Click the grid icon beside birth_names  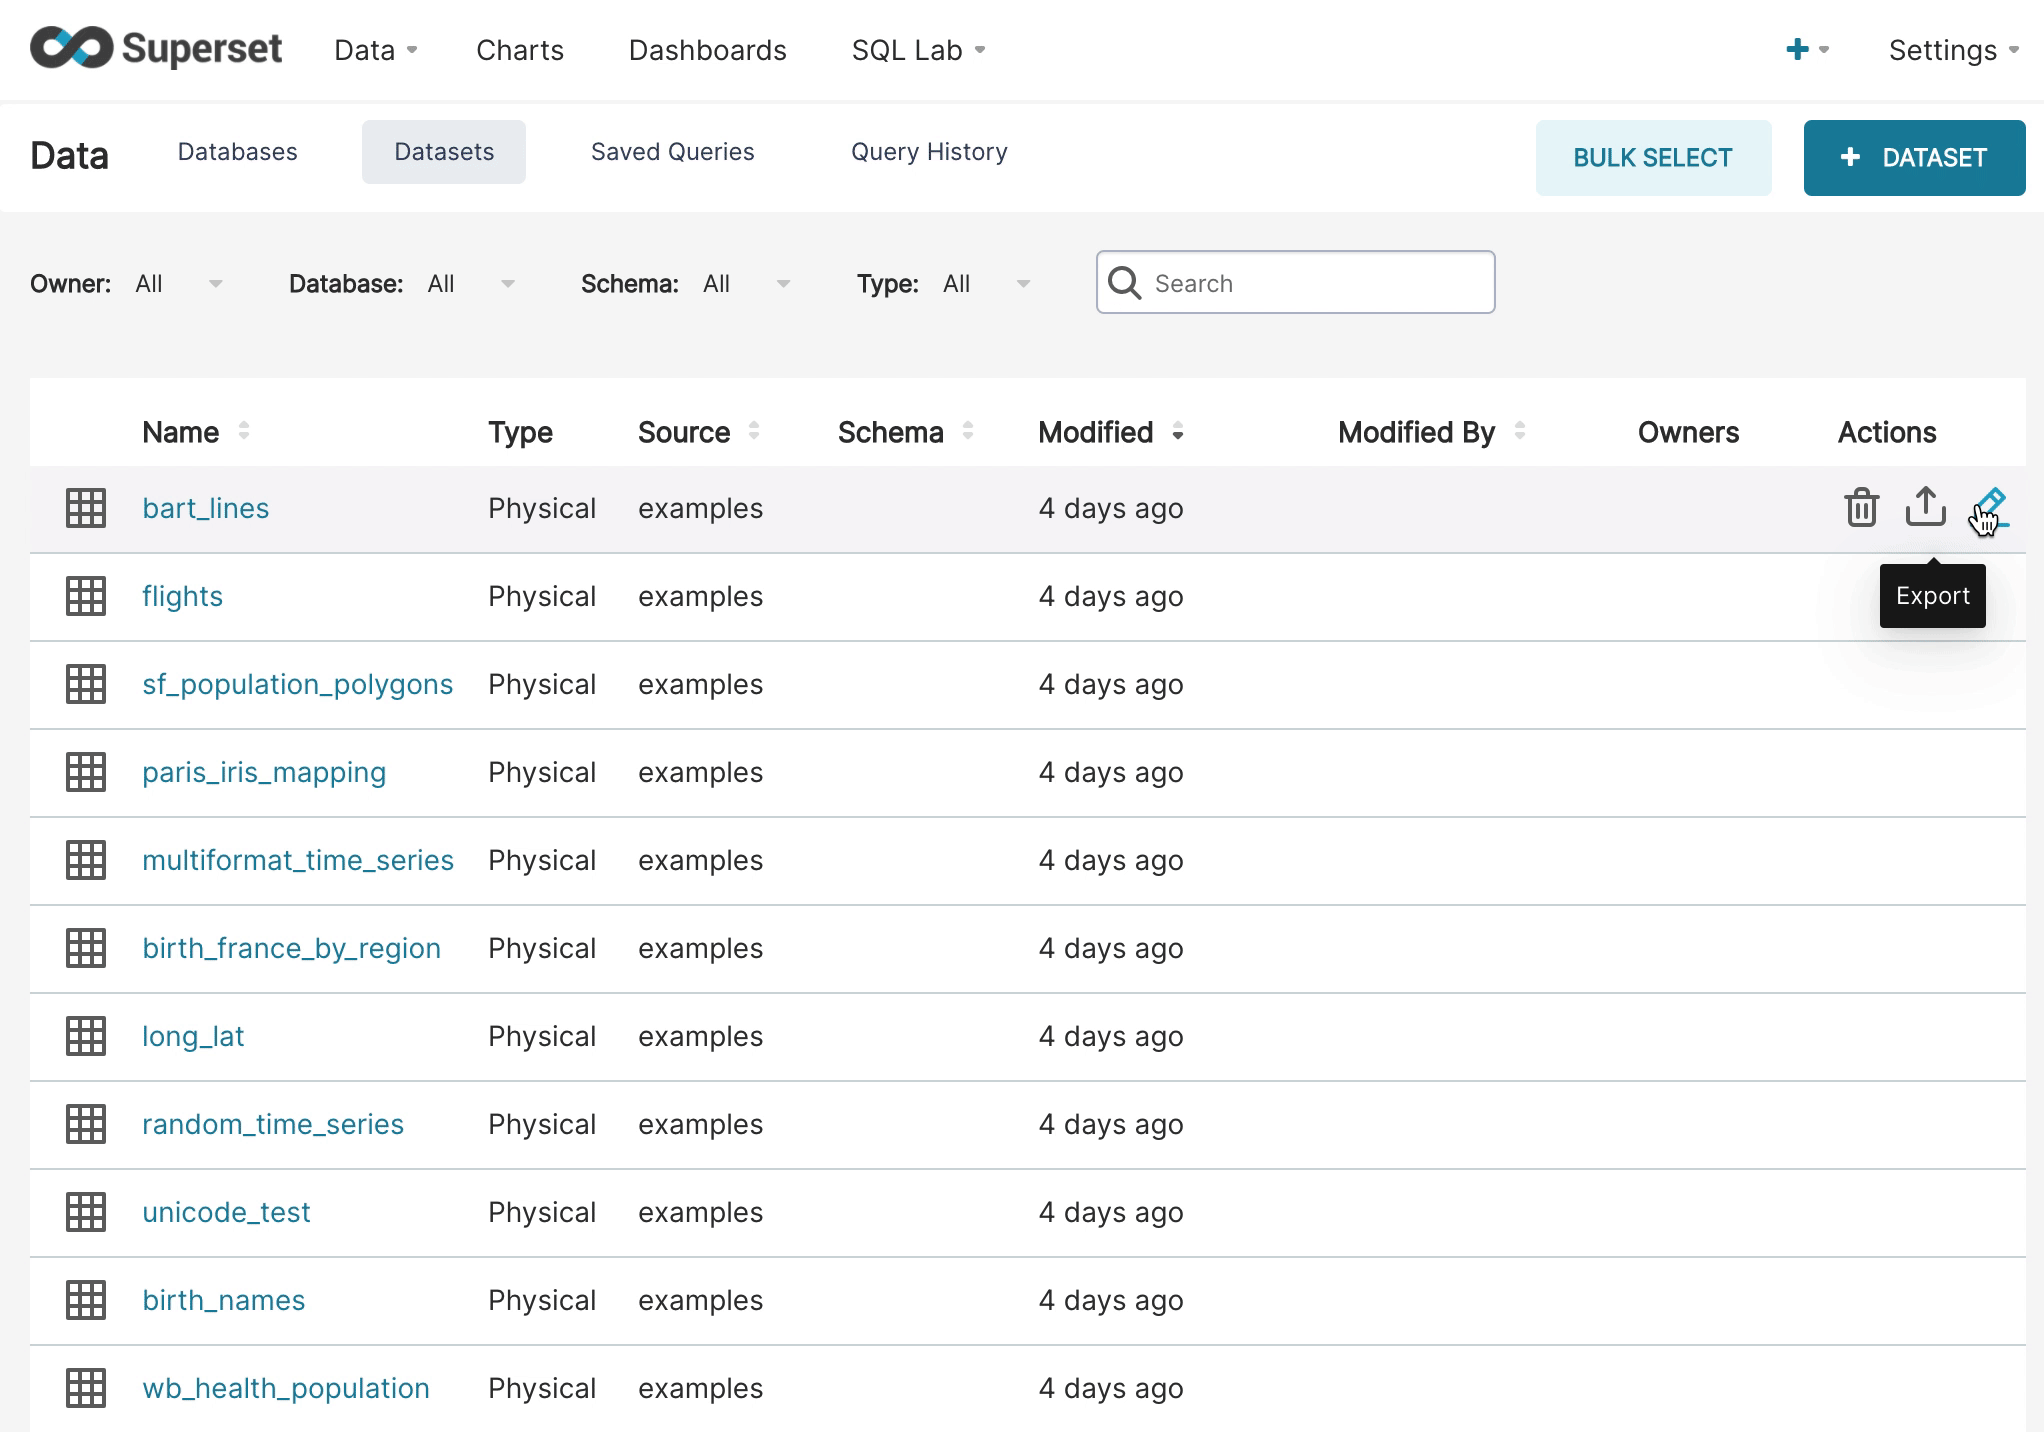[x=86, y=1300]
